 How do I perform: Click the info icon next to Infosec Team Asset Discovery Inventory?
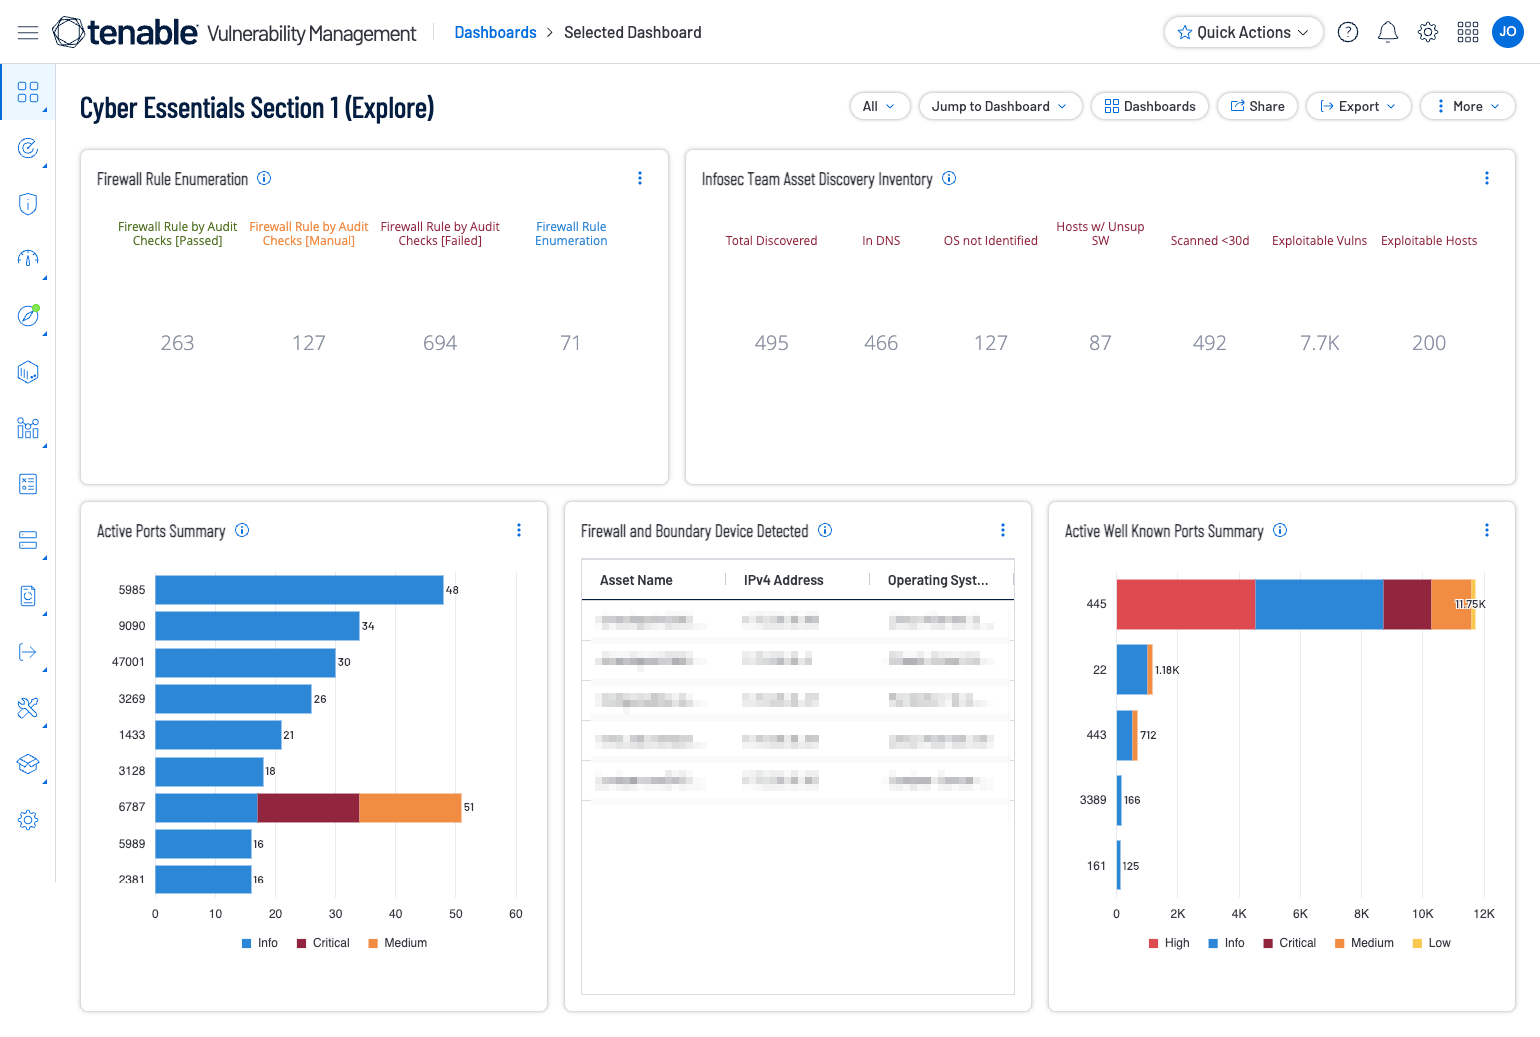pos(949,179)
